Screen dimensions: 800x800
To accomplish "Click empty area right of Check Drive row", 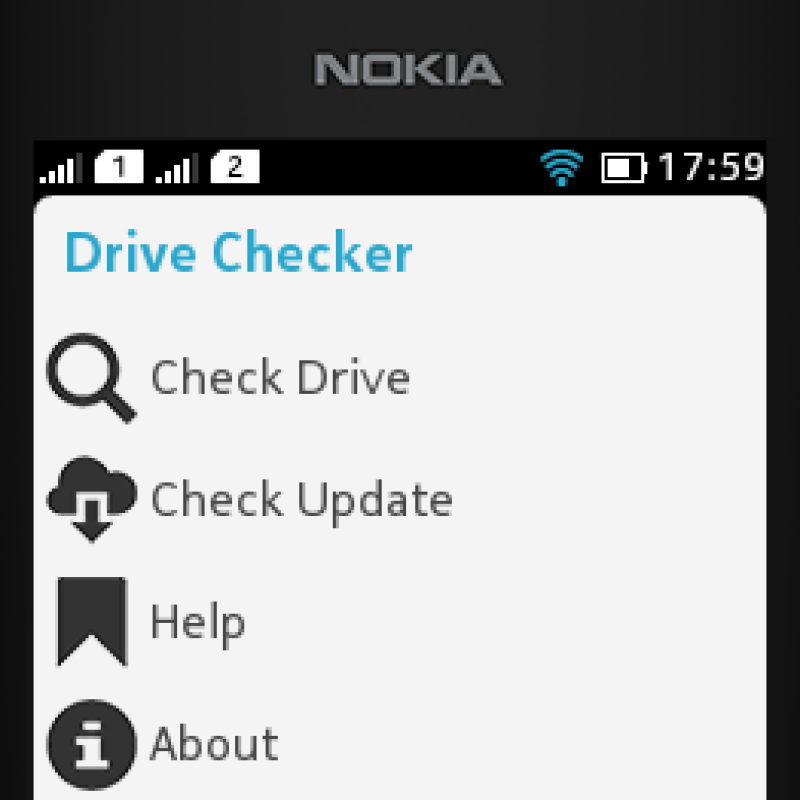I will [x=587, y=378].
